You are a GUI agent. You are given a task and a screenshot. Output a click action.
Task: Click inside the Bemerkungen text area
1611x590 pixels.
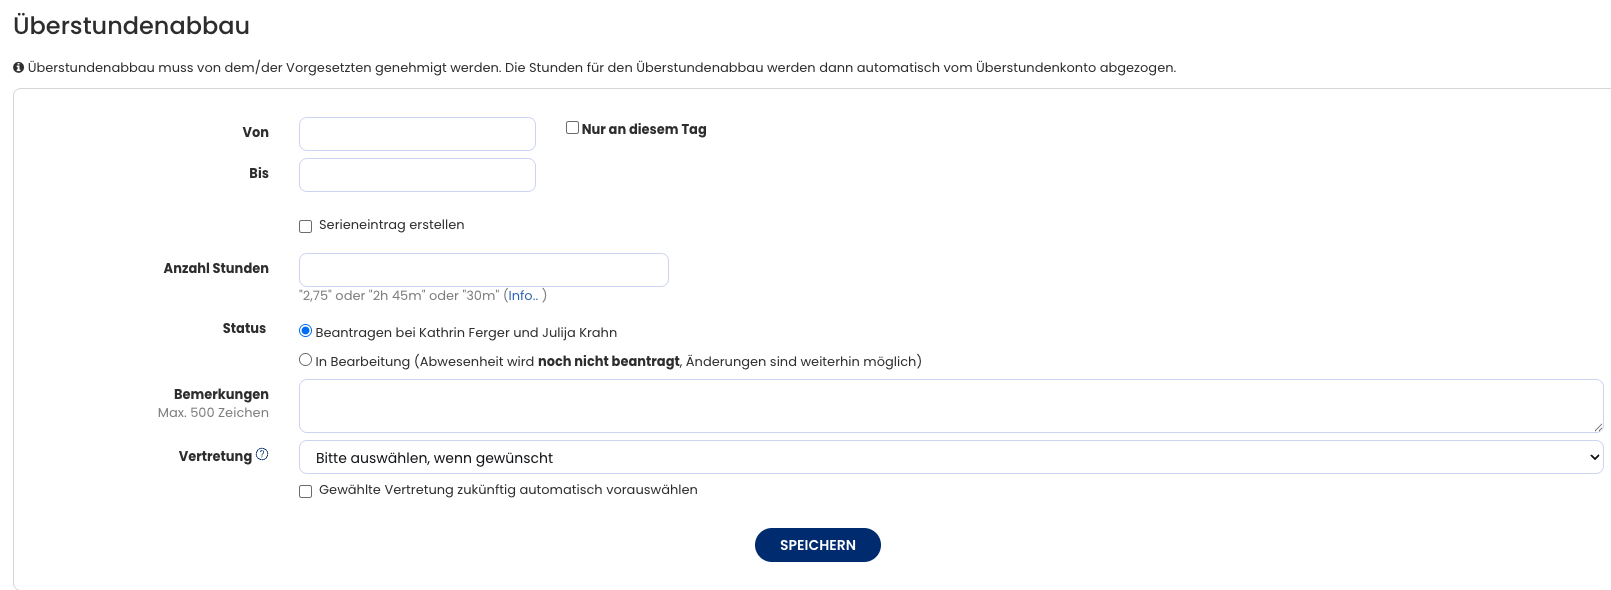click(x=950, y=406)
